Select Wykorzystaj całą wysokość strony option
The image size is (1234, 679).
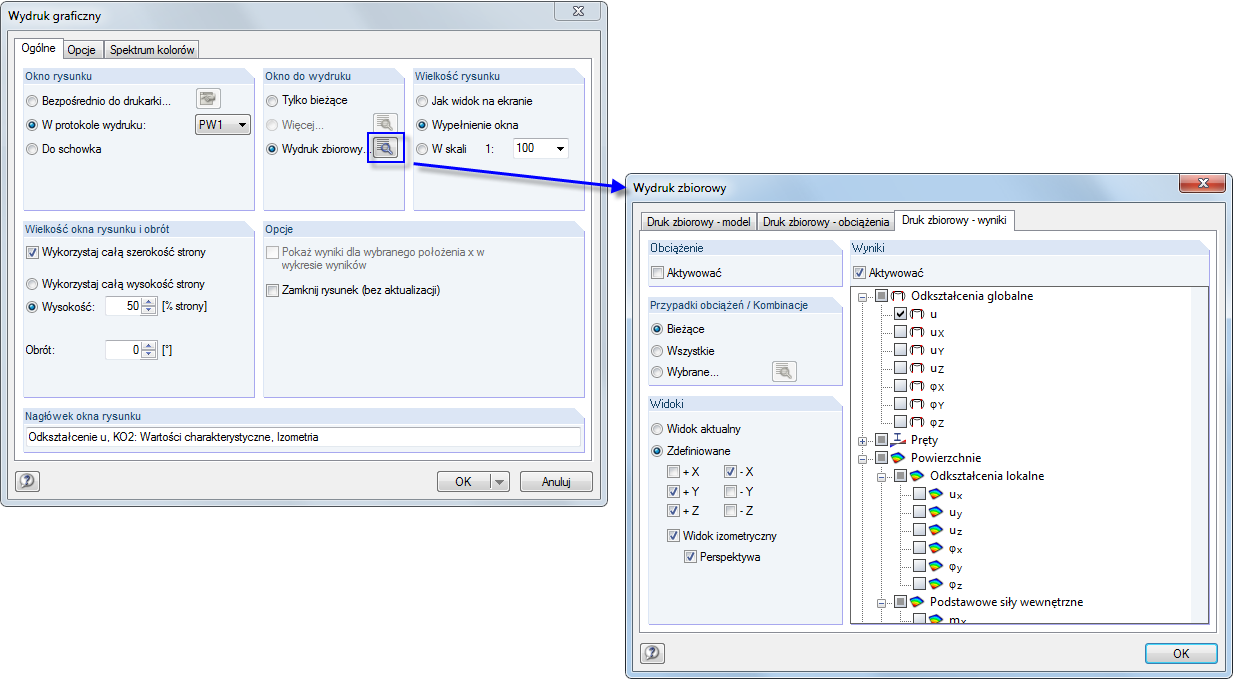(x=33, y=284)
